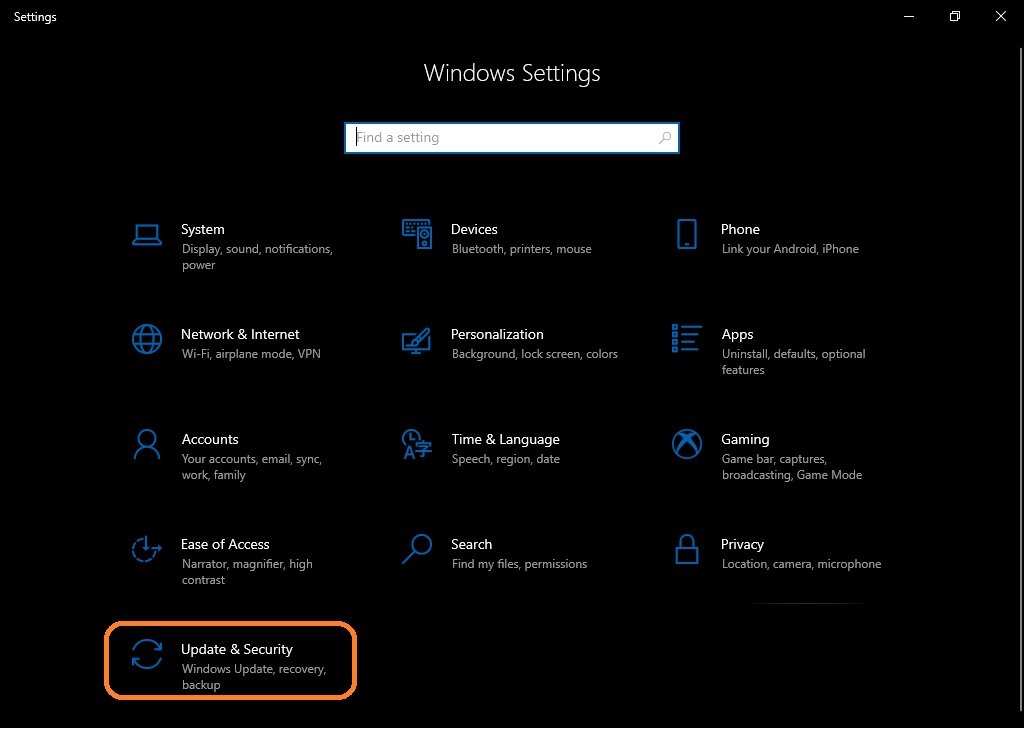Go to the Accounts title

210,439
